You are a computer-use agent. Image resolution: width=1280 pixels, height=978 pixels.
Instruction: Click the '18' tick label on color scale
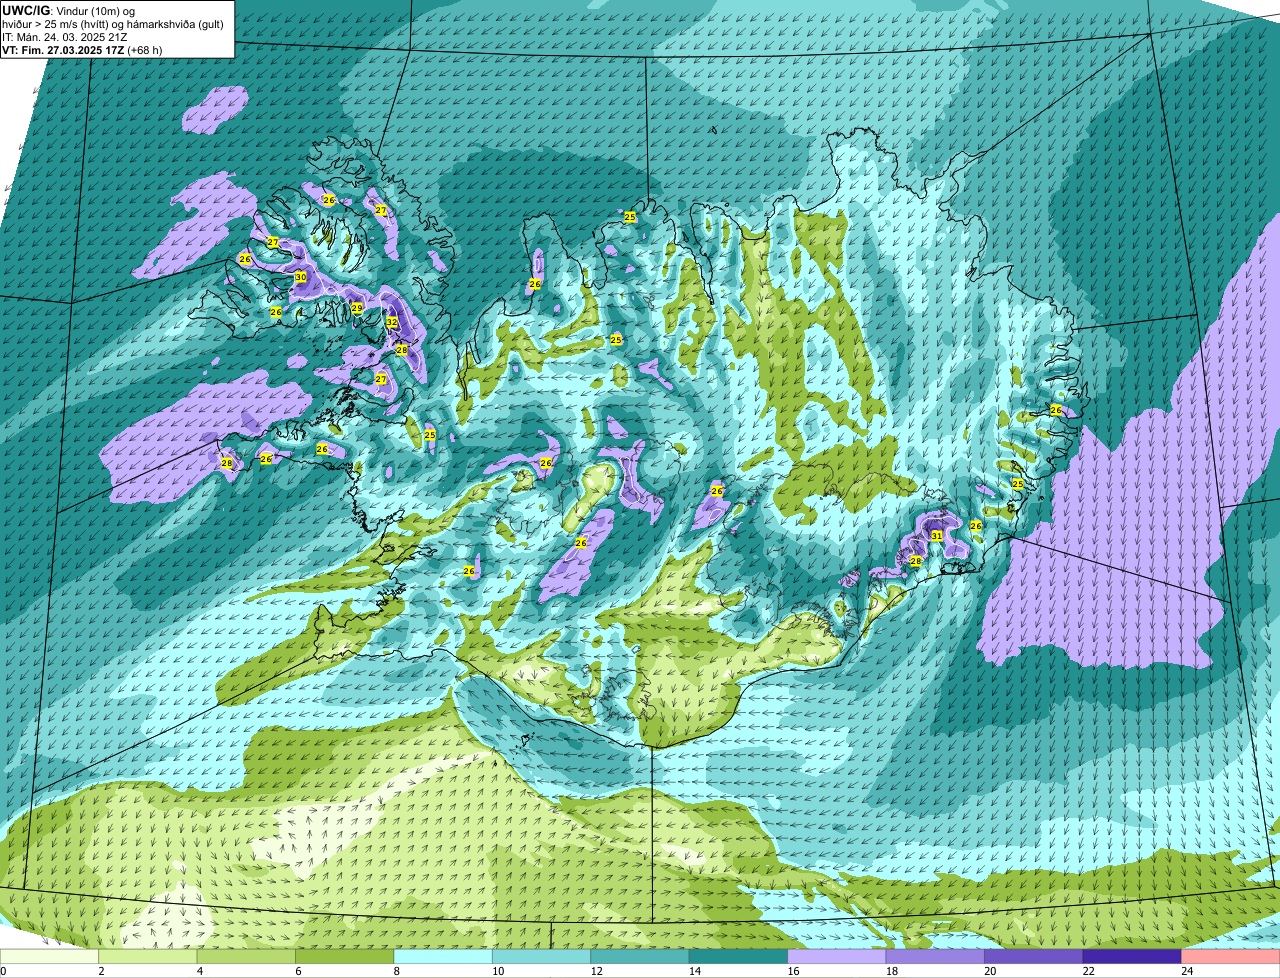(891, 971)
